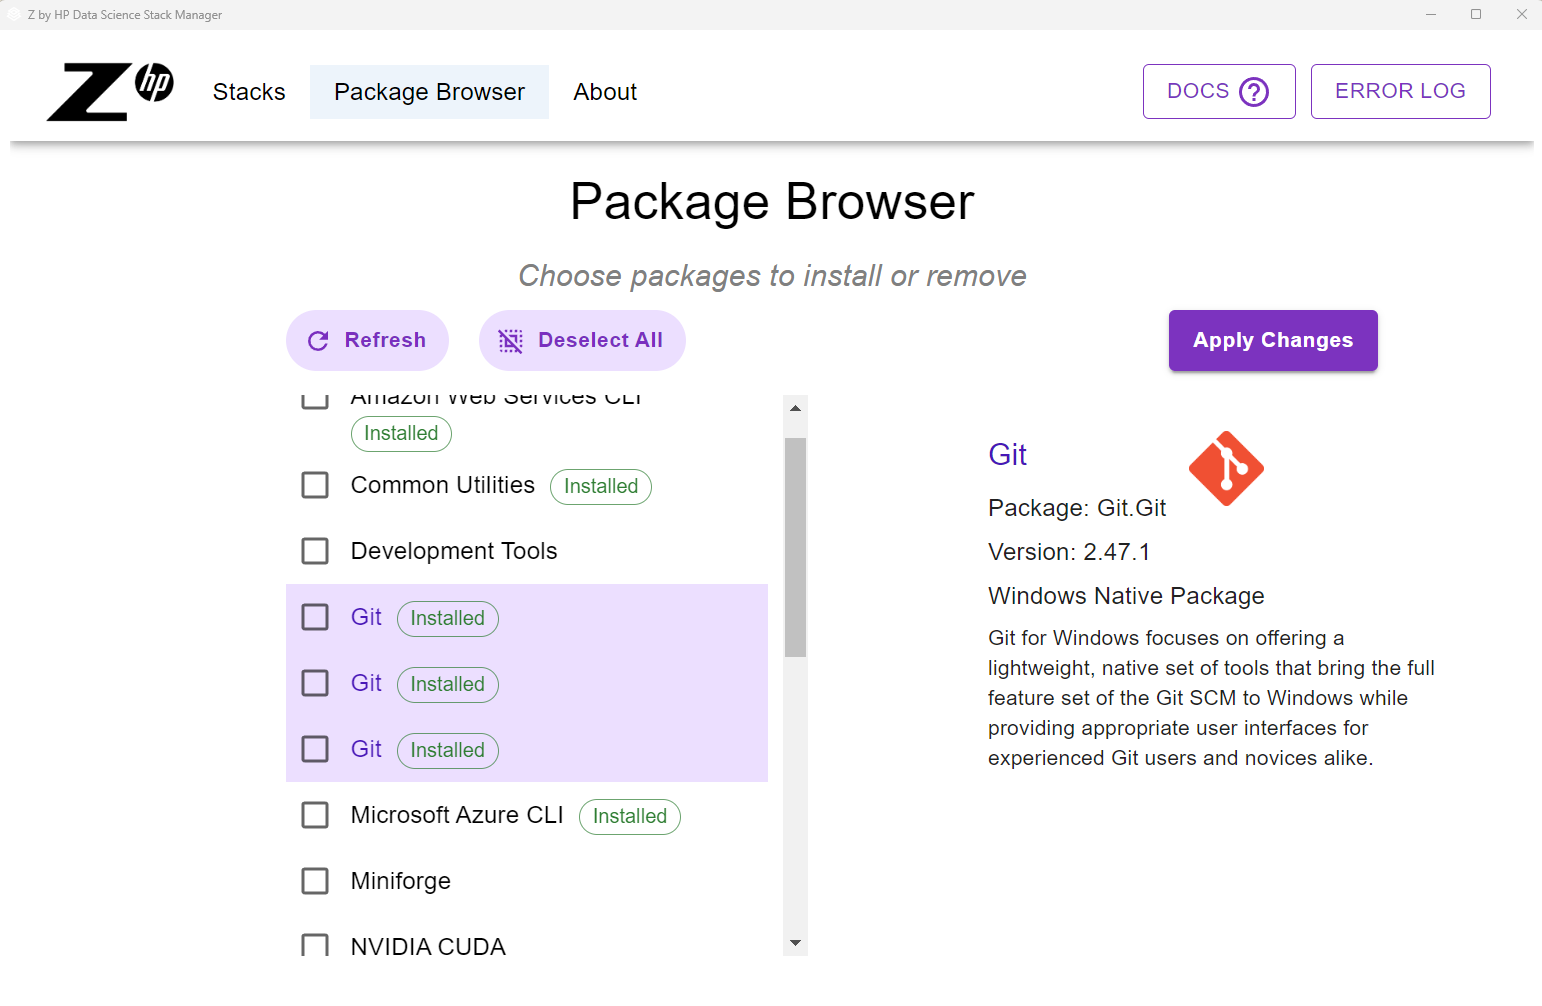Click the app icon in the title bar
The image size is (1542, 1006).
pos(14,15)
